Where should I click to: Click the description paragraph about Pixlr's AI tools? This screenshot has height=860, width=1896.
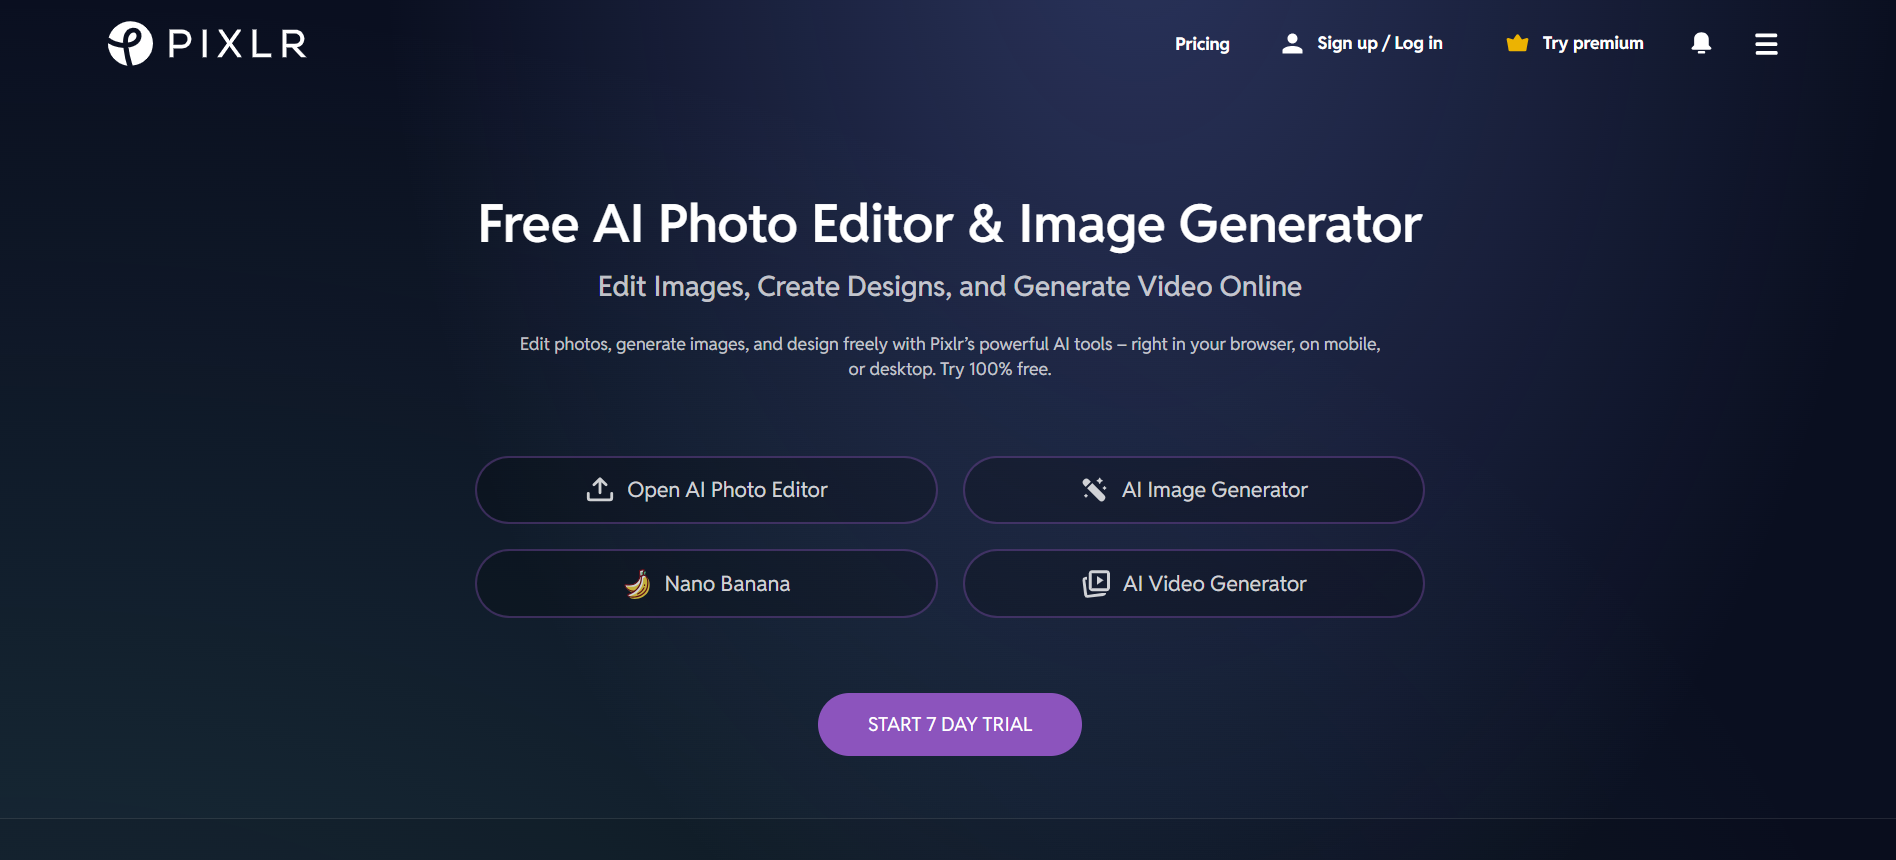950,356
